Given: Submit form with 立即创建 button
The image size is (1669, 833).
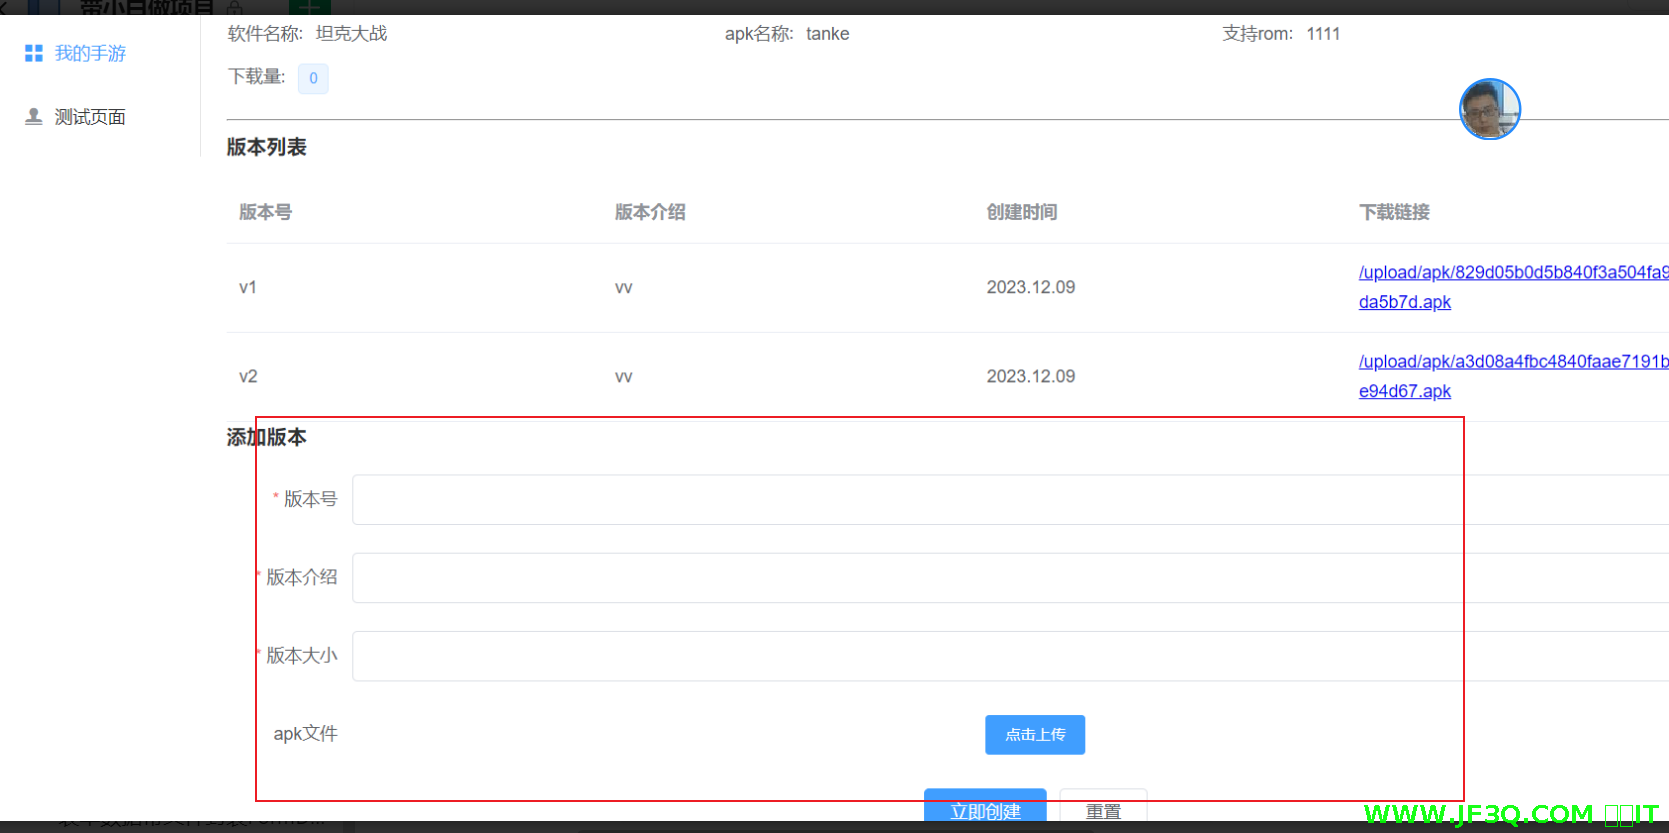Looking at the screenshot, I should point(984,808).
